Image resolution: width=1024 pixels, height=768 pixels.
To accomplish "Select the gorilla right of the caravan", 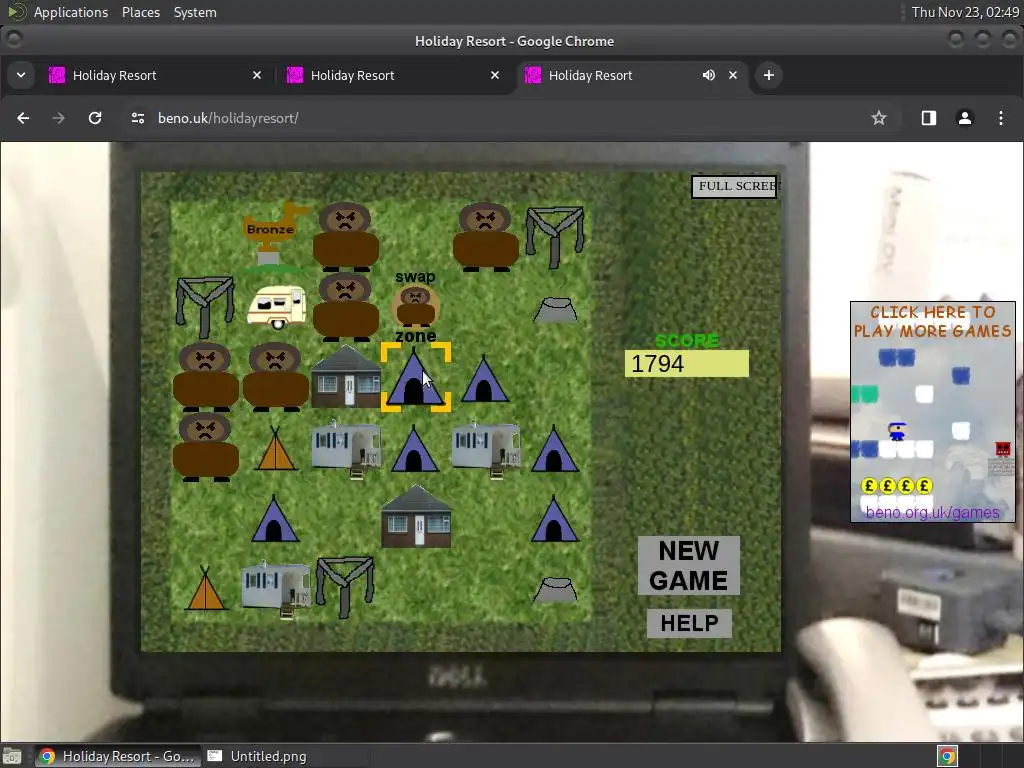I will [345, 306].
